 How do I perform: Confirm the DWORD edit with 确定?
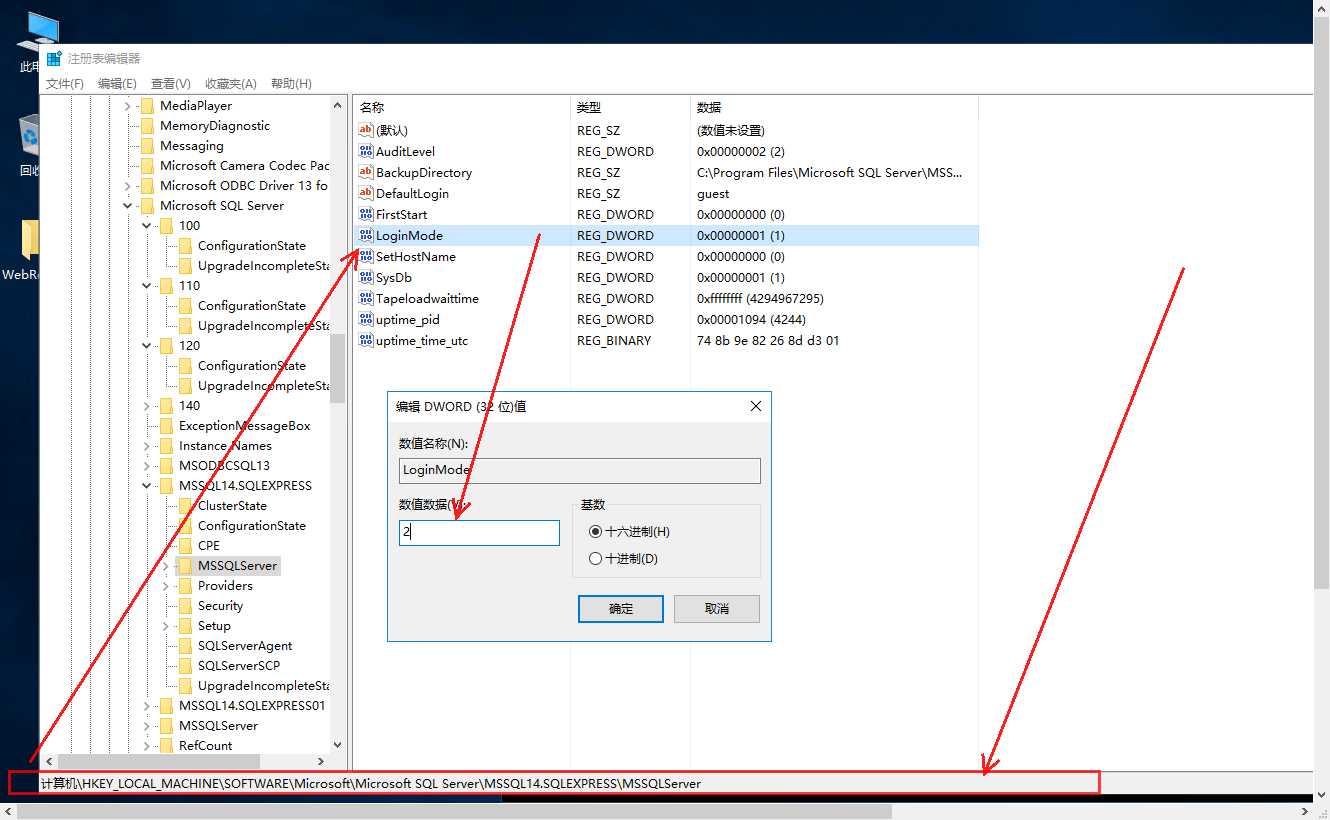click(621, 608)
